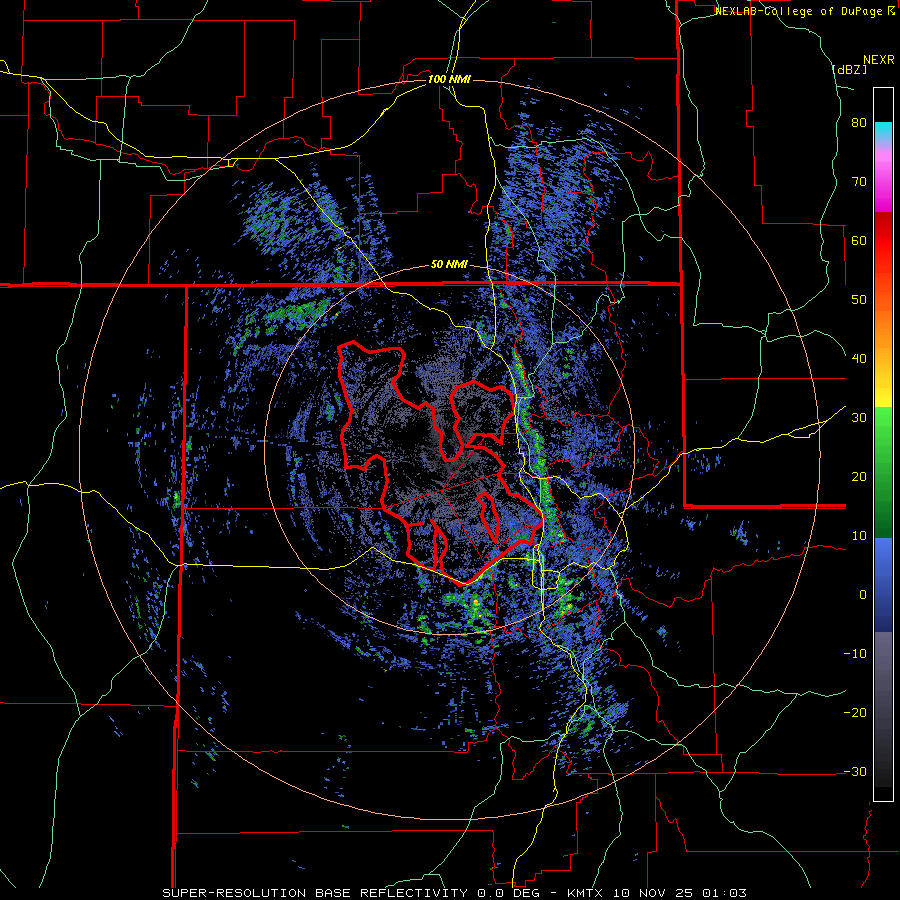Click the 10 value on dBZ scale
Screen dimensions: 900x900
coord(859,536)
